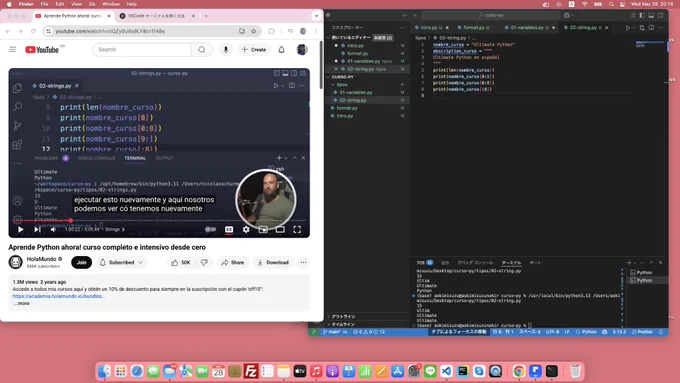Open the debug console tab in VS Code

(475, 262)
